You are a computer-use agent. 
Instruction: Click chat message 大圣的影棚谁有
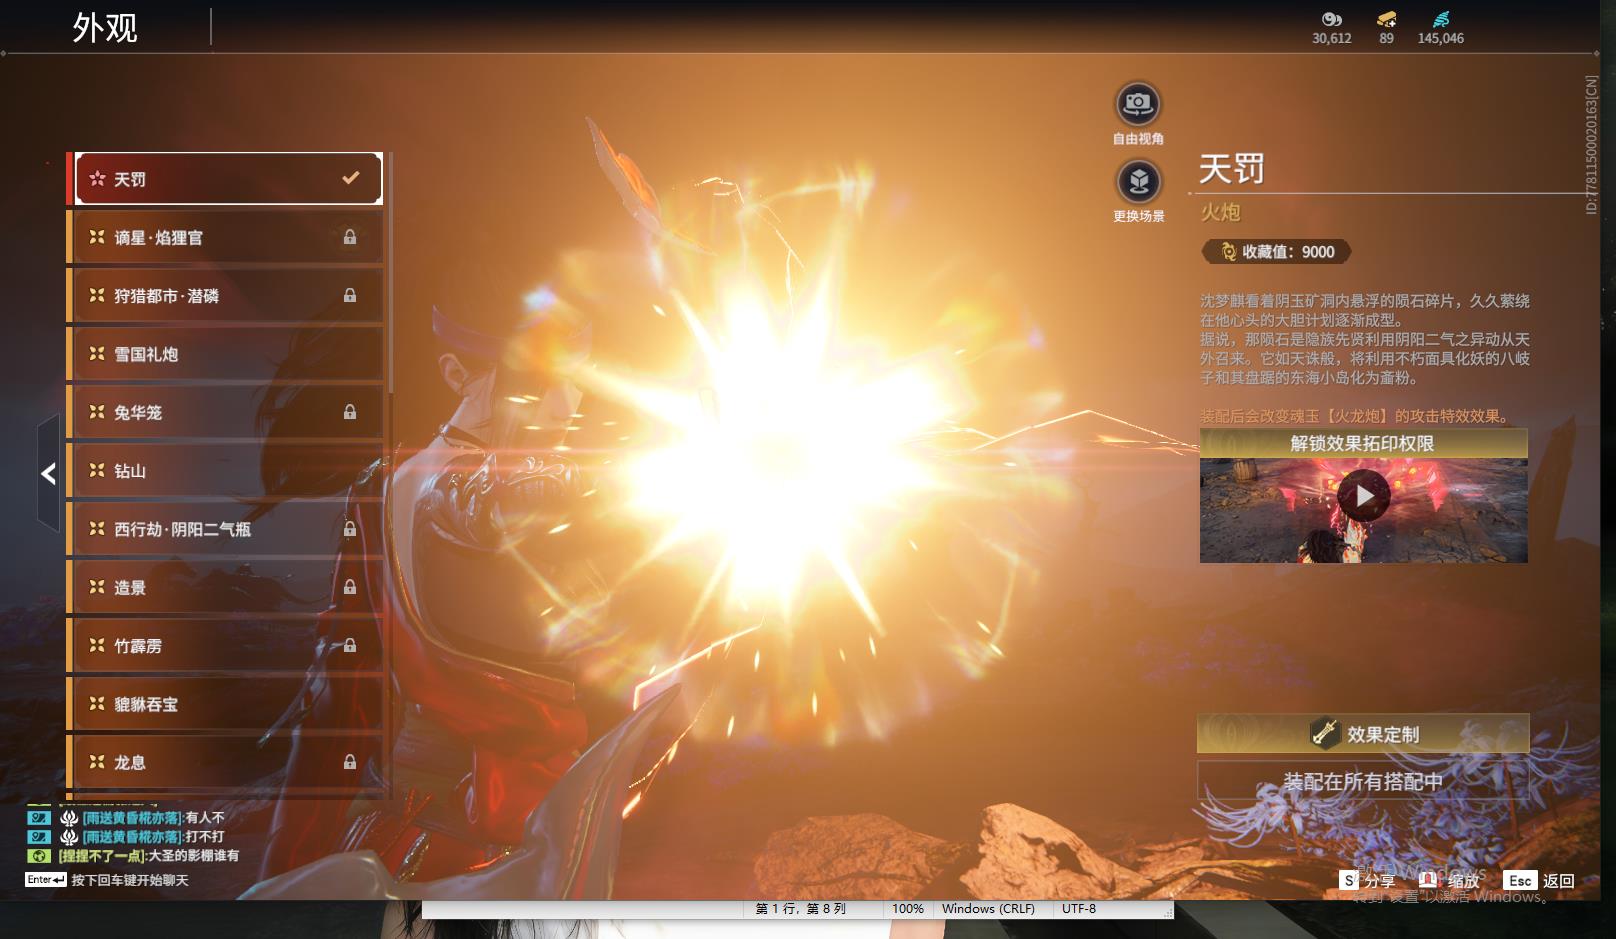click(x=194, y=856)
